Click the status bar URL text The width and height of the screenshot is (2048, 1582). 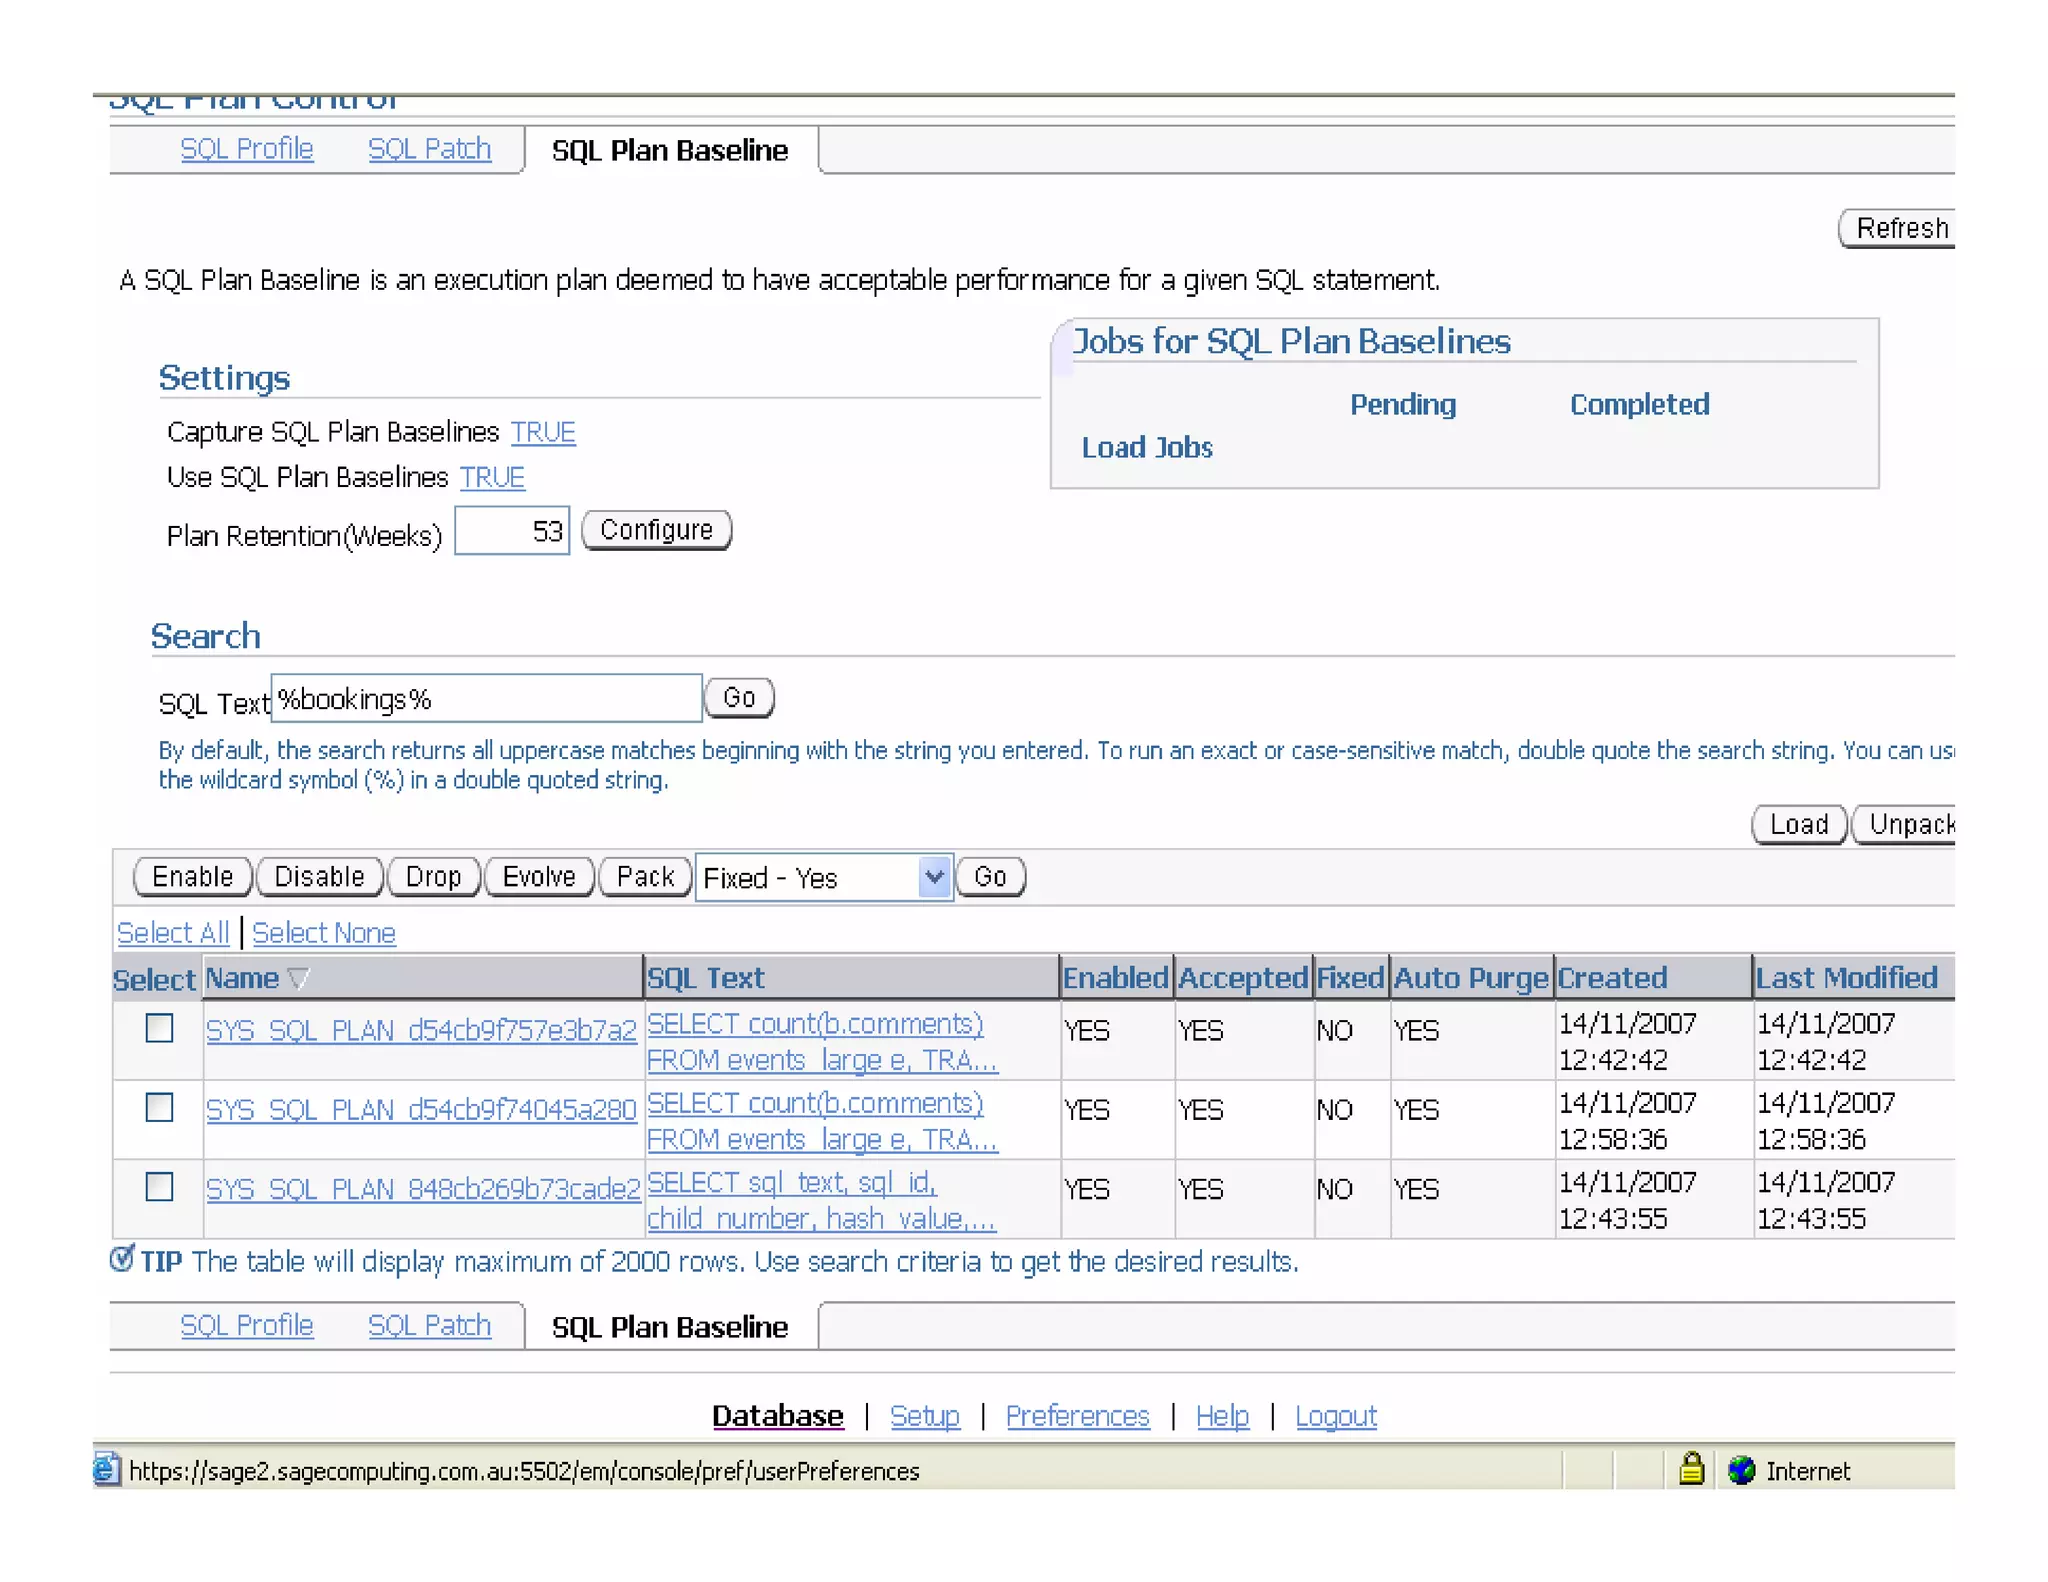tap(524, 1471)
